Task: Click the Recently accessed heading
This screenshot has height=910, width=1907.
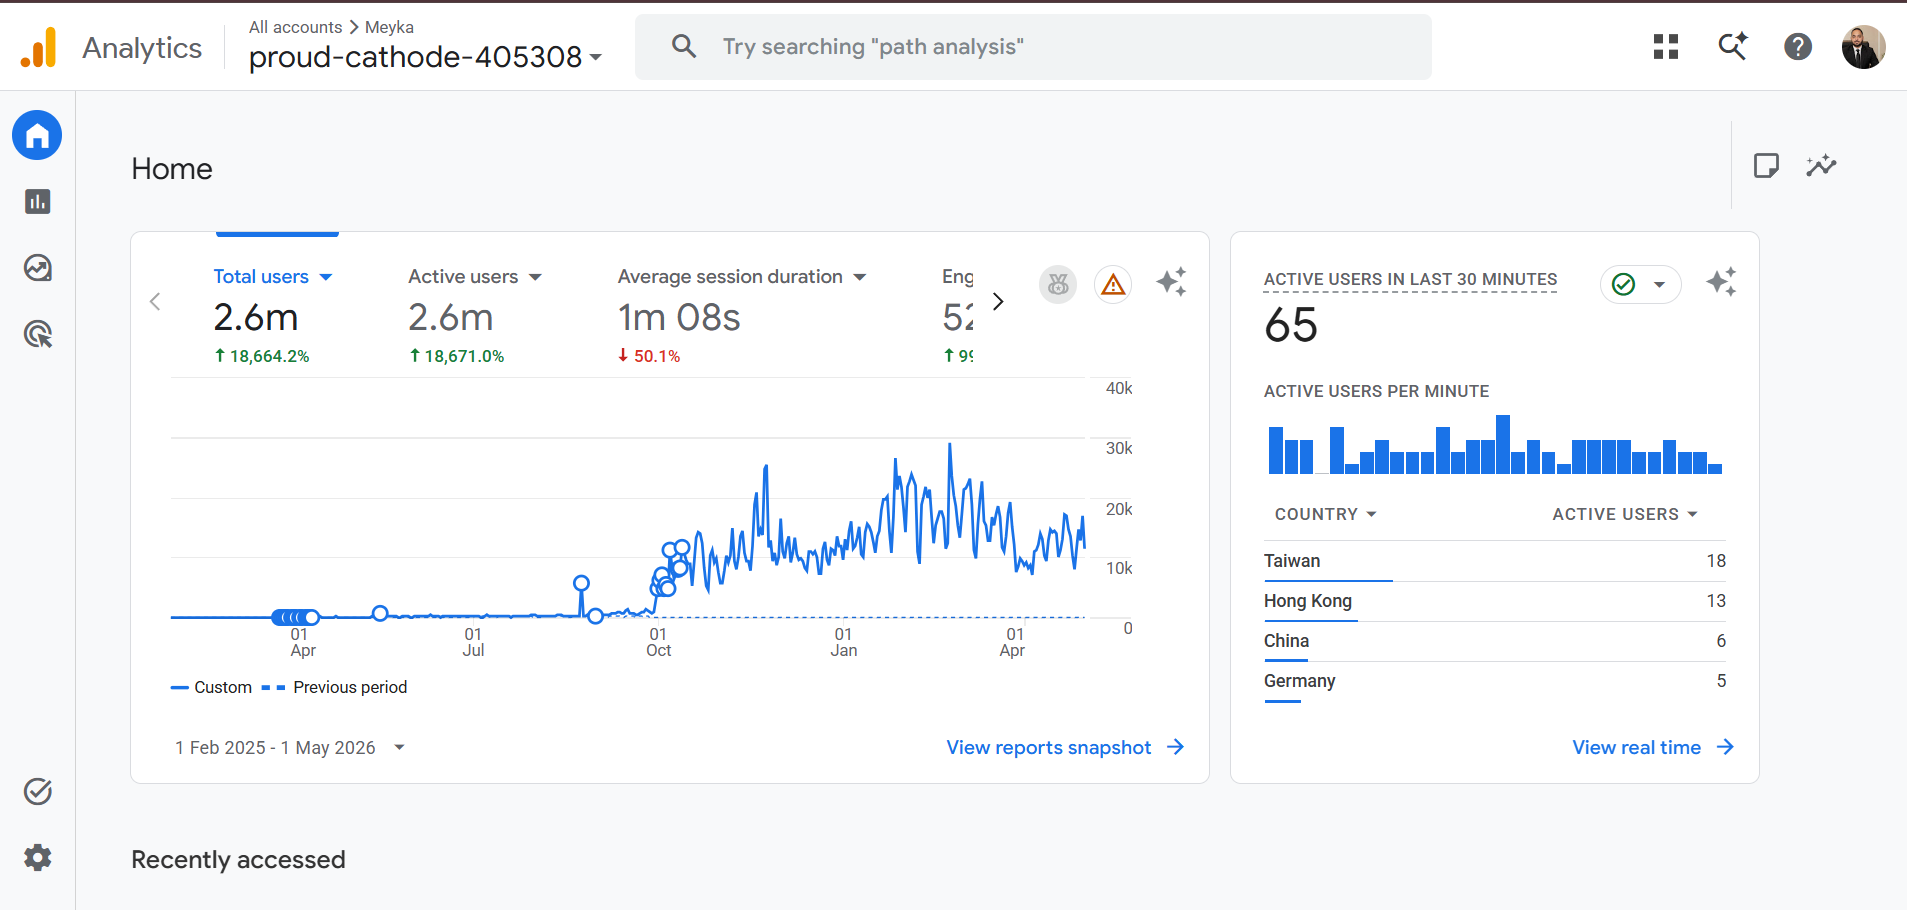Action: pyautogui.click(x=238, y=860)
